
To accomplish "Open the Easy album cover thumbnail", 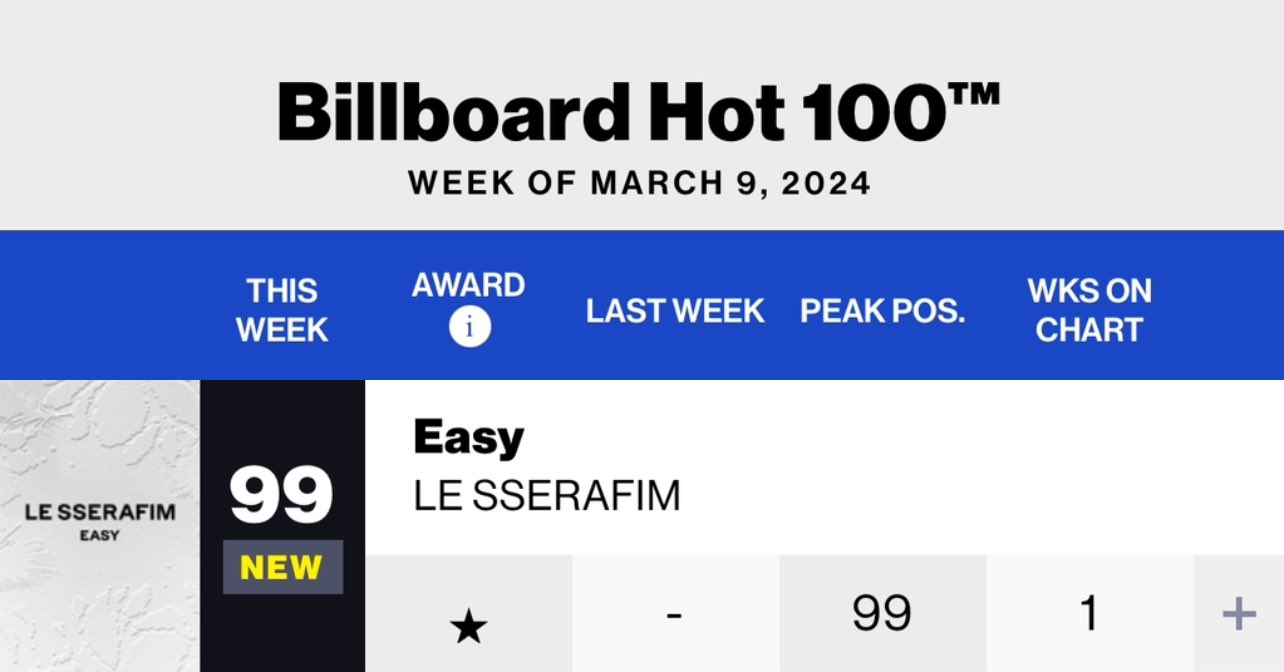I will click(100, 525).
